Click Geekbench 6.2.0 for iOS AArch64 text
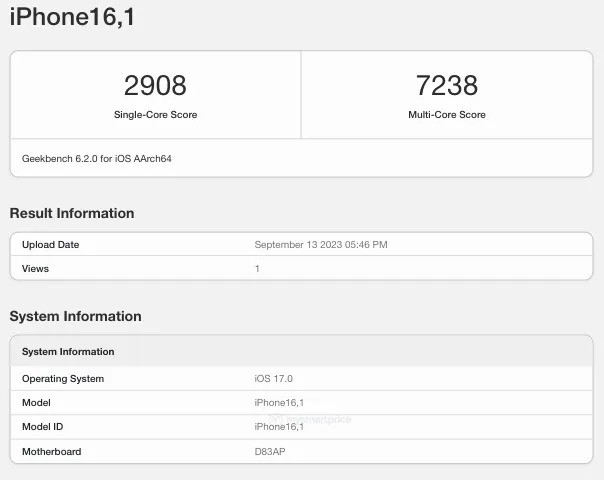This screenshot has width=604, height=480. 97,158
